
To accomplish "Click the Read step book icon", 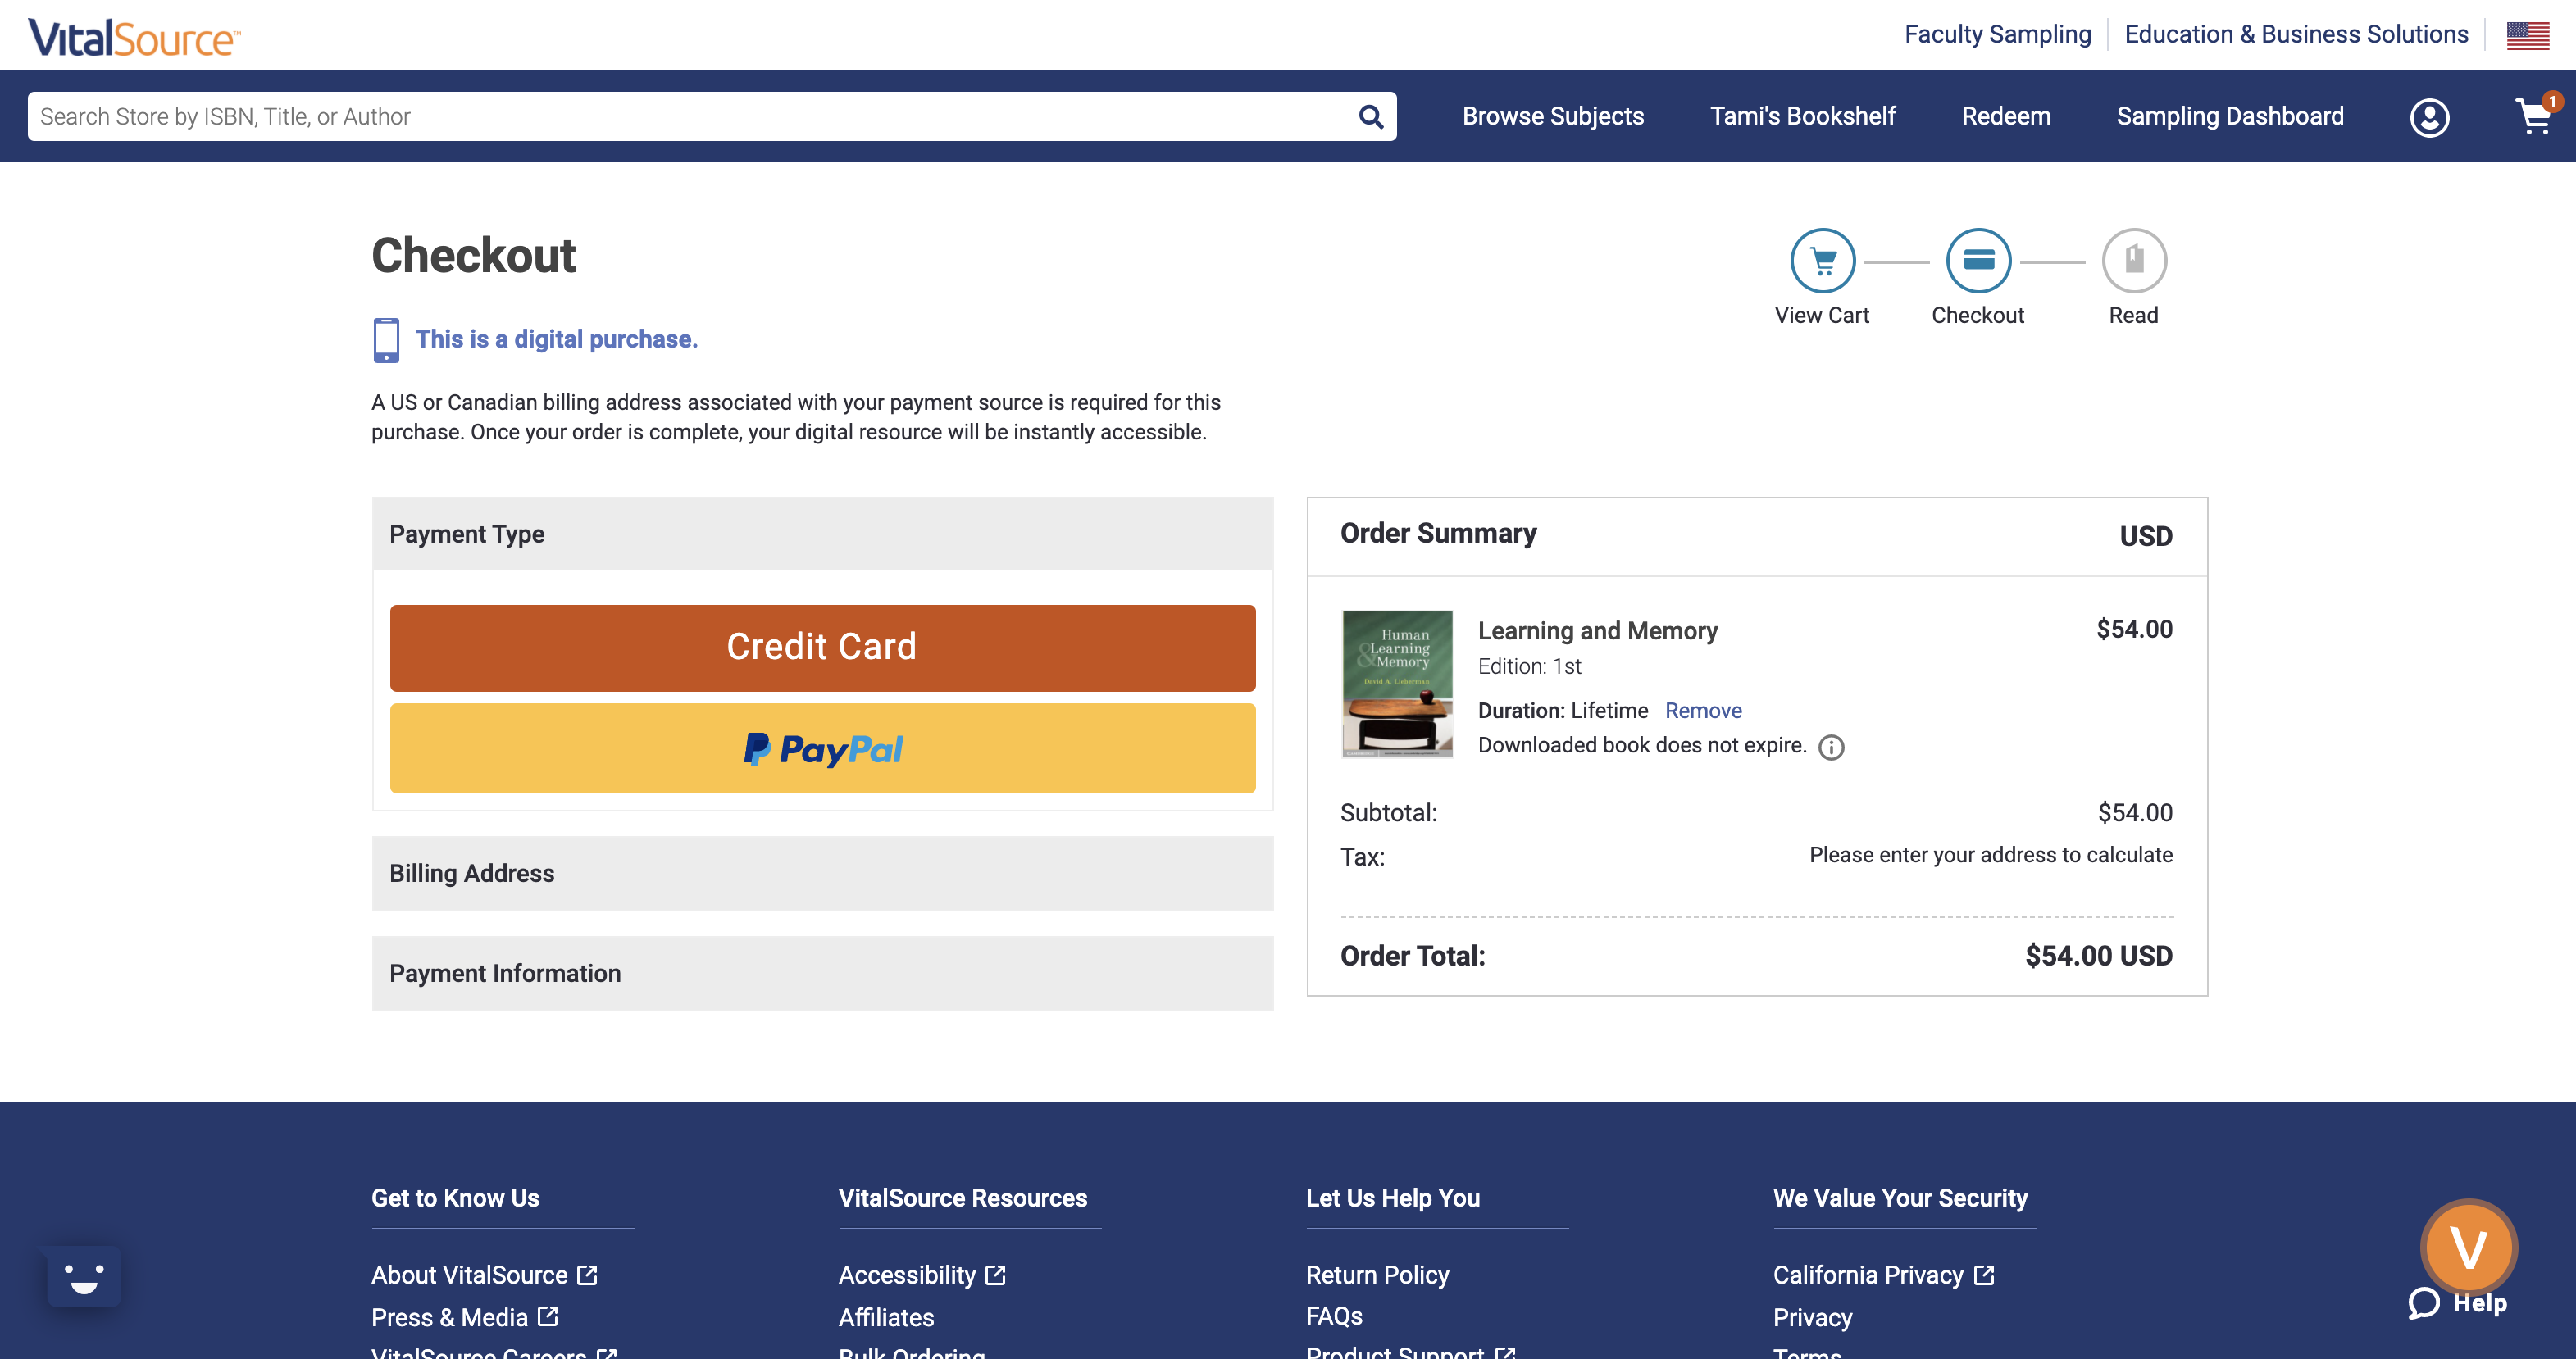I will (x=2134, y=261).
